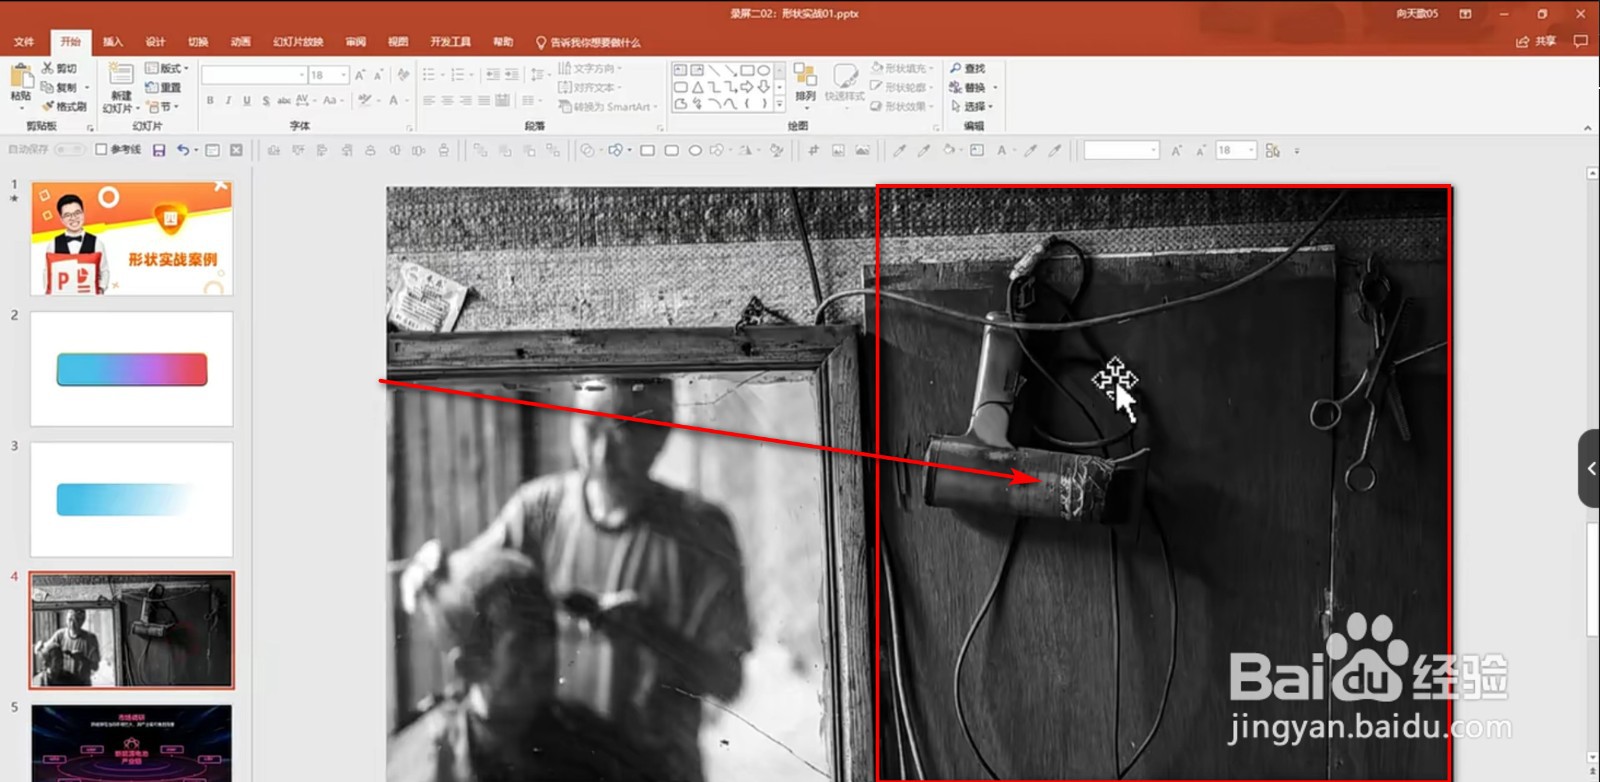The height and width of the screenshot is (782, 1600).
Task: Open Shape Outline (形状轮廓) dropdown
Action: point(902,87)
